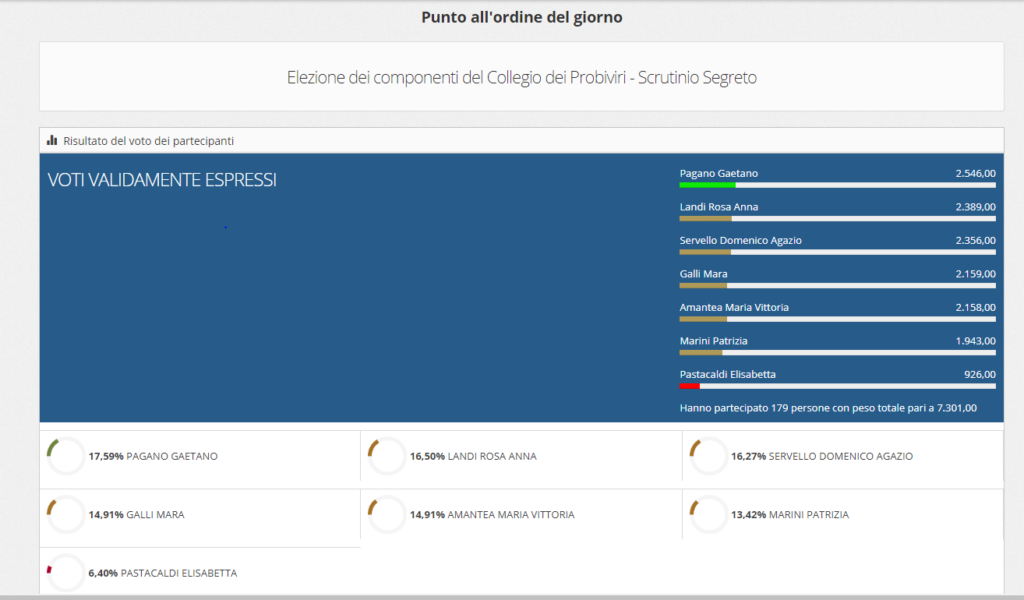The image size is (1024, 600).
Task: Select the 13,42% donut icon for Marini Patrizia
Action: point(708,515)
